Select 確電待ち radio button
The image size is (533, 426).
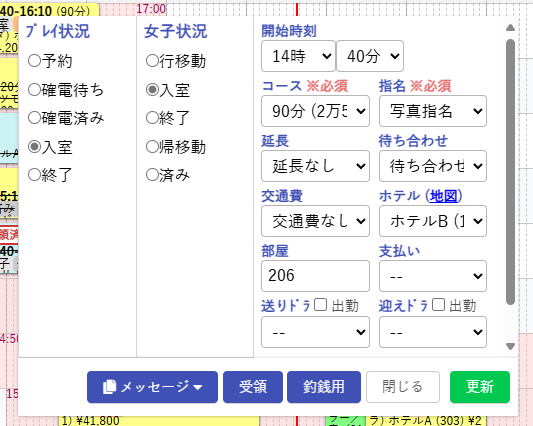[34, 90]
